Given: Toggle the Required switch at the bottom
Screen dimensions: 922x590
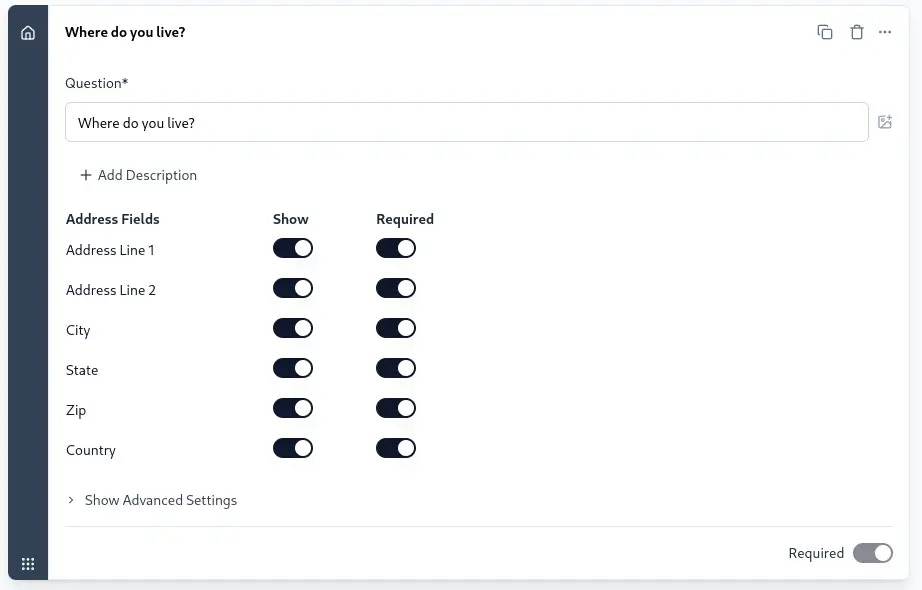Looking at the screenshot, I should pos(871,552).
